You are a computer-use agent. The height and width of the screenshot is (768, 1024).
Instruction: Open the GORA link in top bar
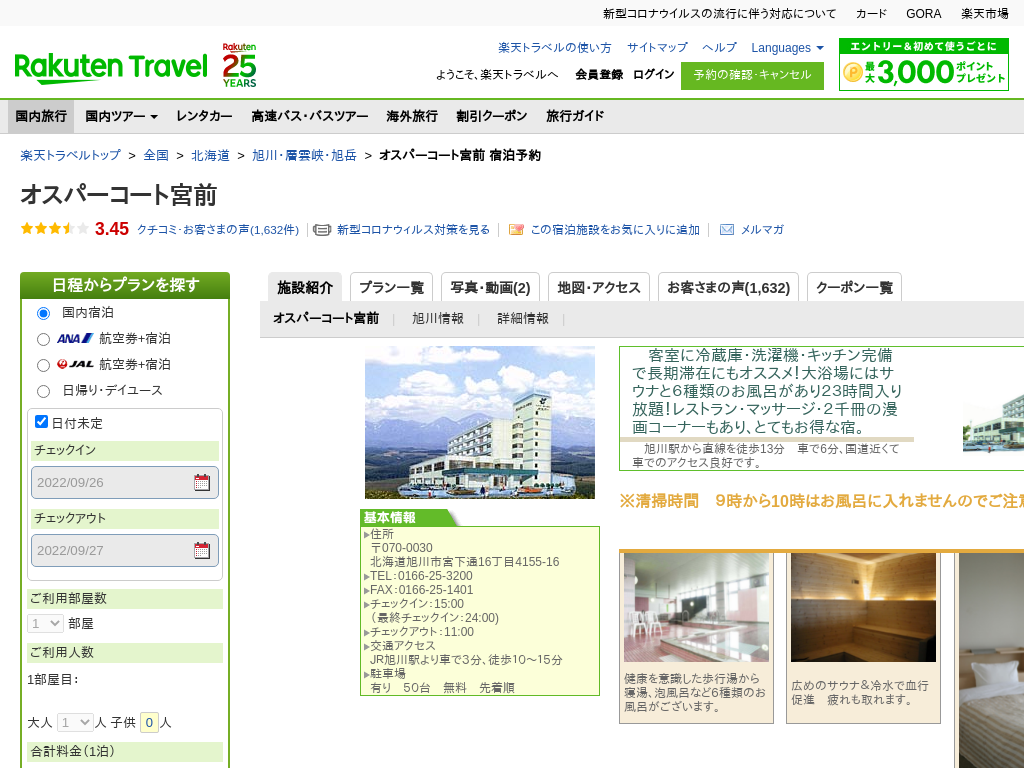[923, 14]
